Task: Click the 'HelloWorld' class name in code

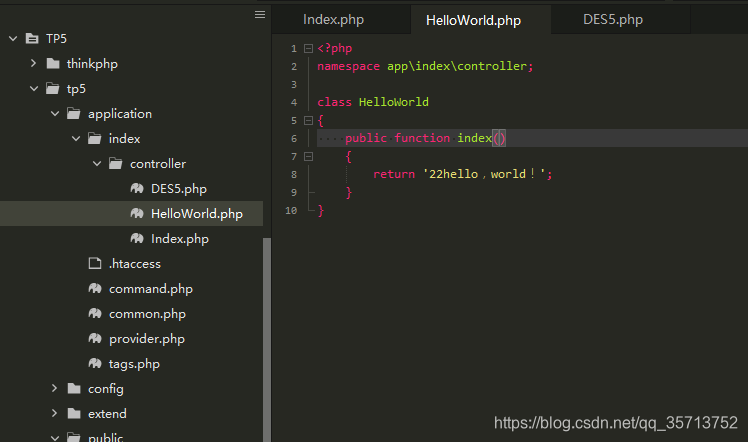Action: tap(394, 102)
